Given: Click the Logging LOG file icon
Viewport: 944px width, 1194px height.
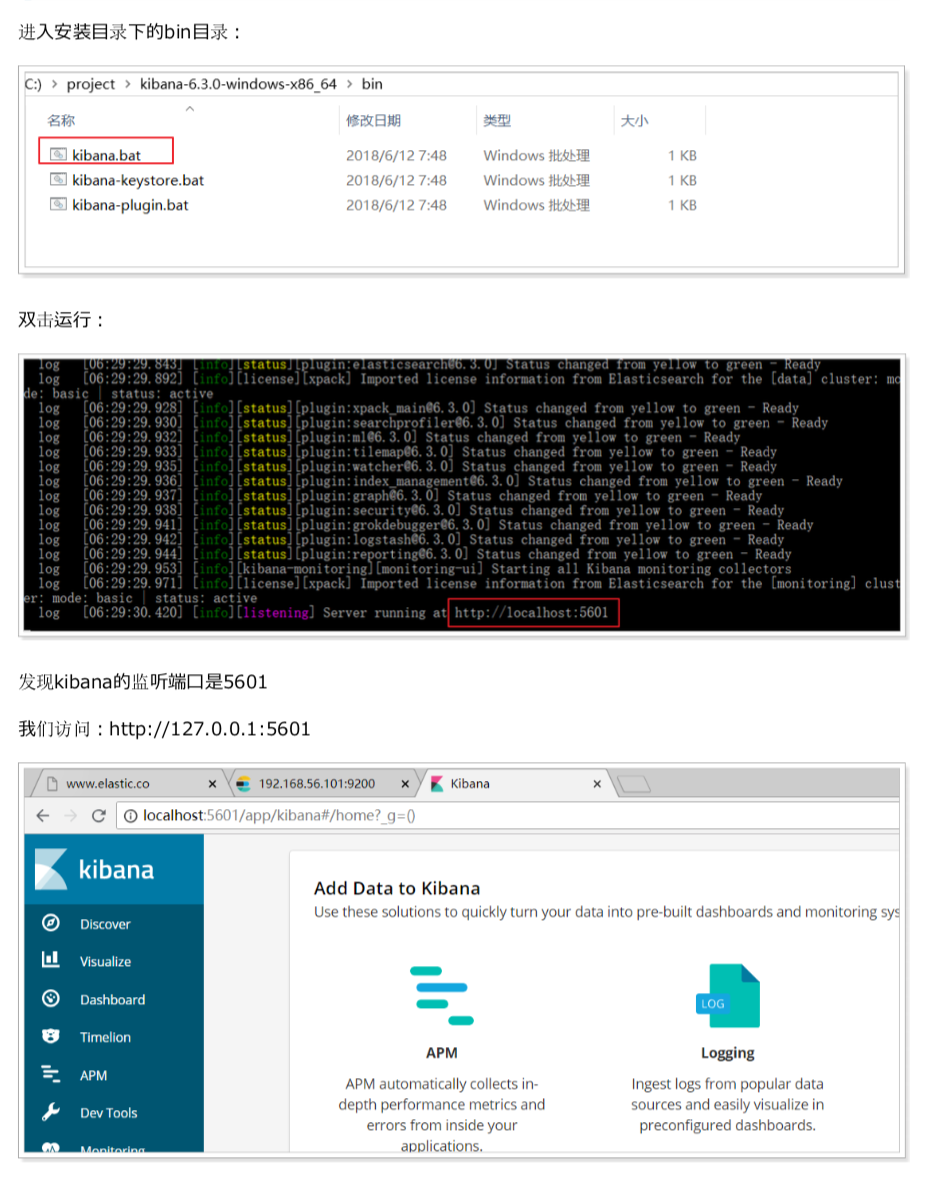Looking at the screenshot, I should click(728, 995).
